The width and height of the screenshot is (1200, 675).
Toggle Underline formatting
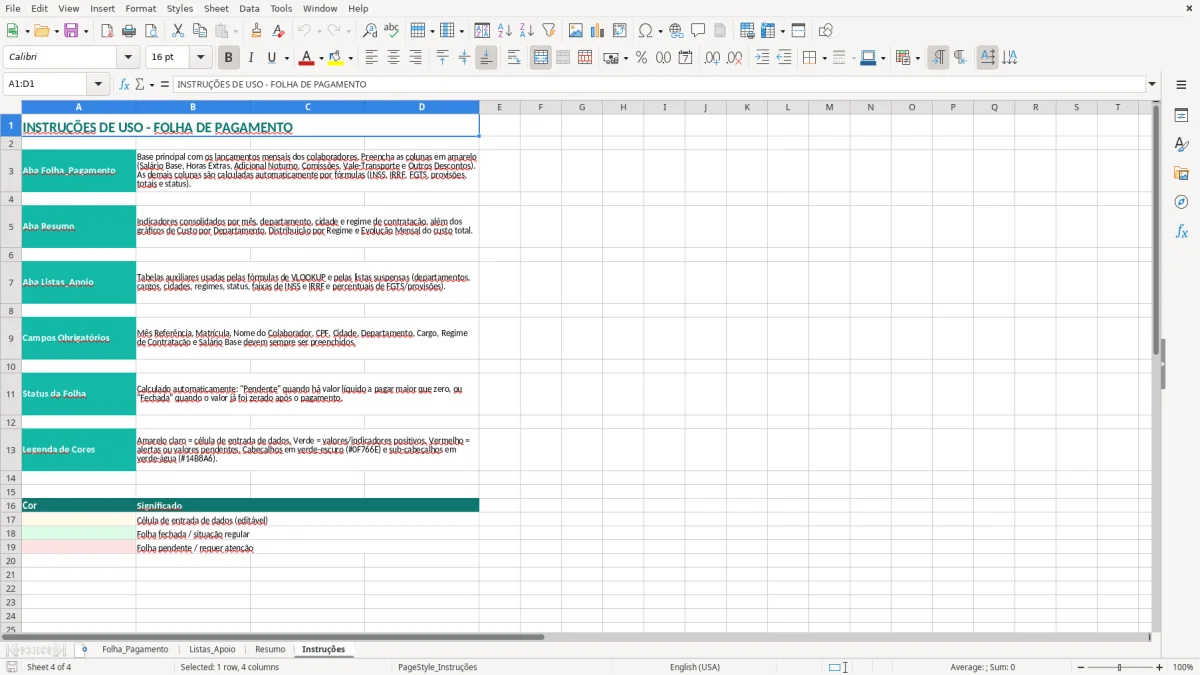272,58
